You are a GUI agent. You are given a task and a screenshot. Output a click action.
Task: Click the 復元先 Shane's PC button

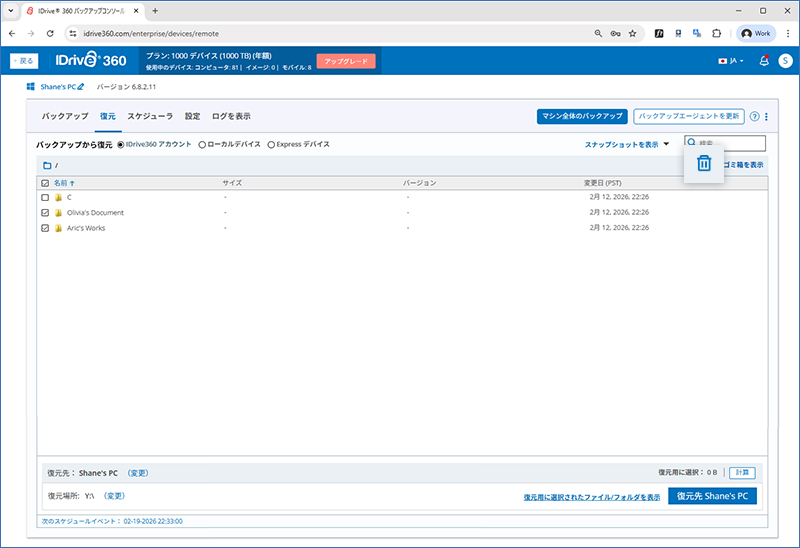(x=712, y=495)
